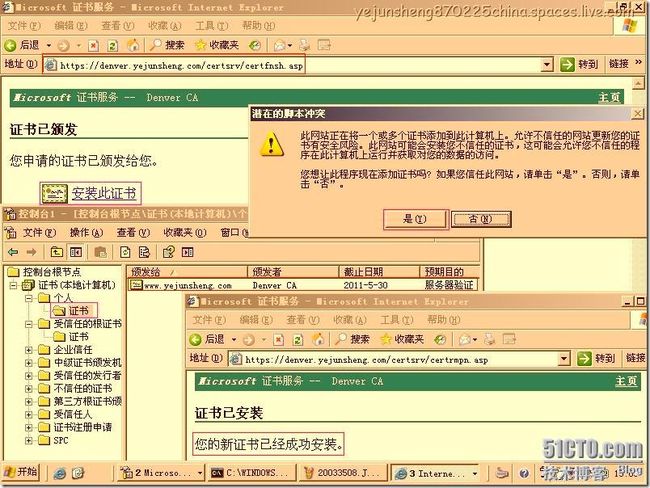Viewport: 650px width, 488px height.
Task: Open Search (搜索) in the lower IE window
Action: (352, 340)
